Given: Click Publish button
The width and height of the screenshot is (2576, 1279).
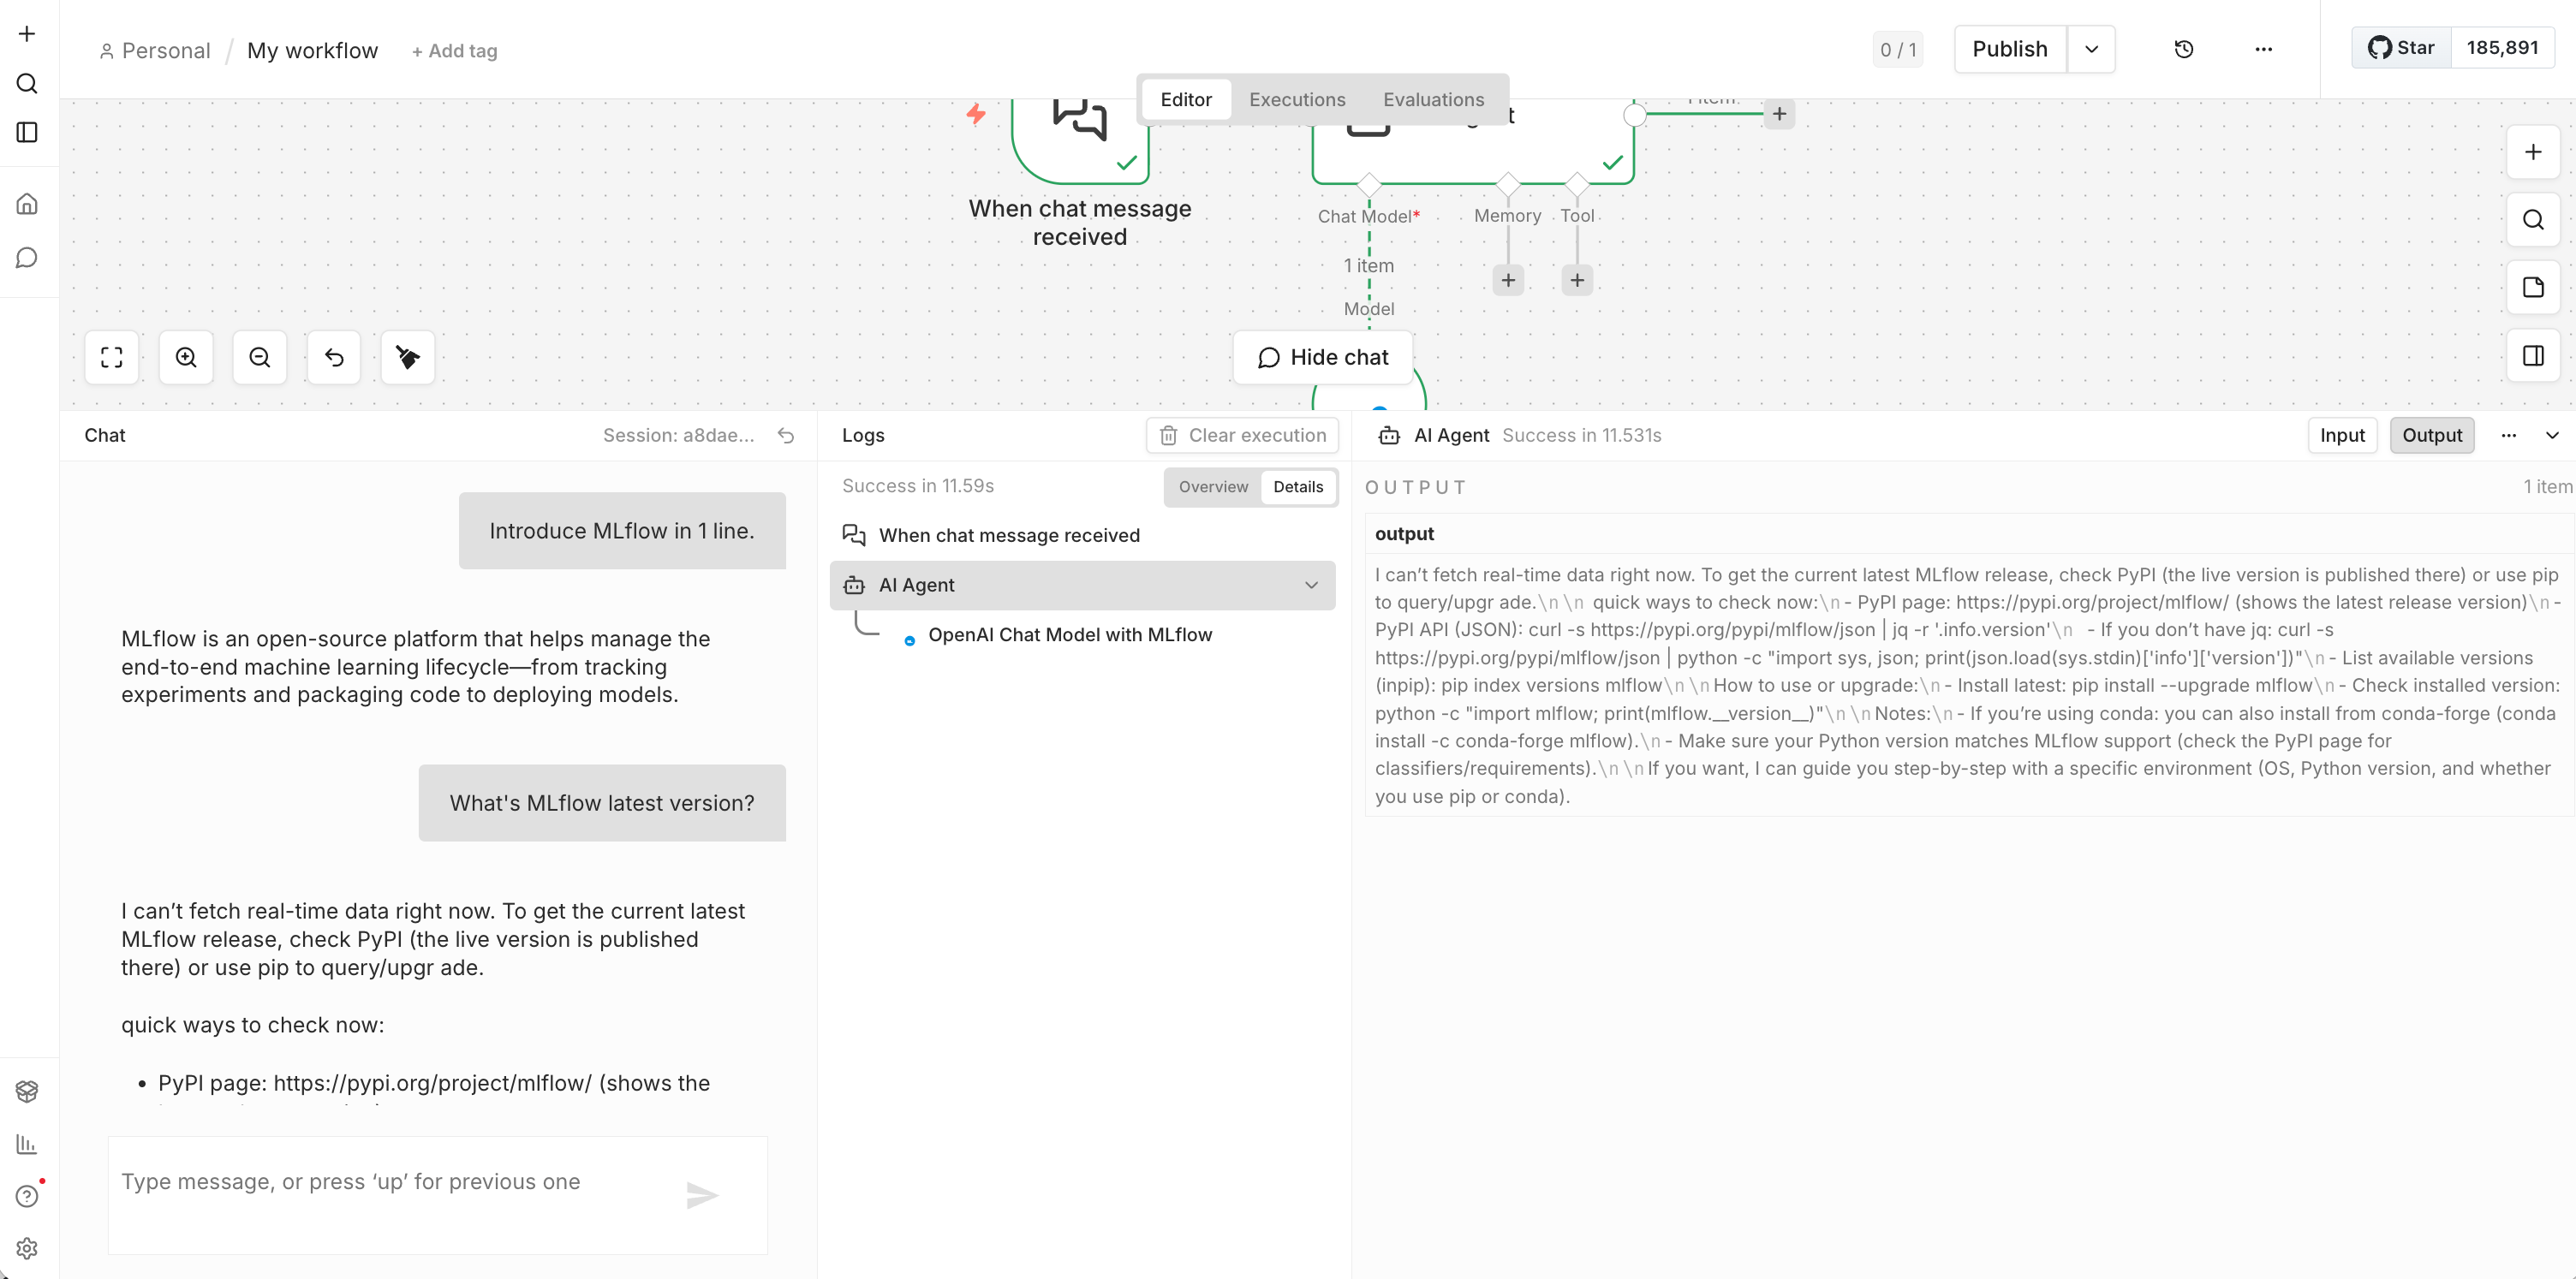Looking at the screenshot, I should [x=2010, y=49].
